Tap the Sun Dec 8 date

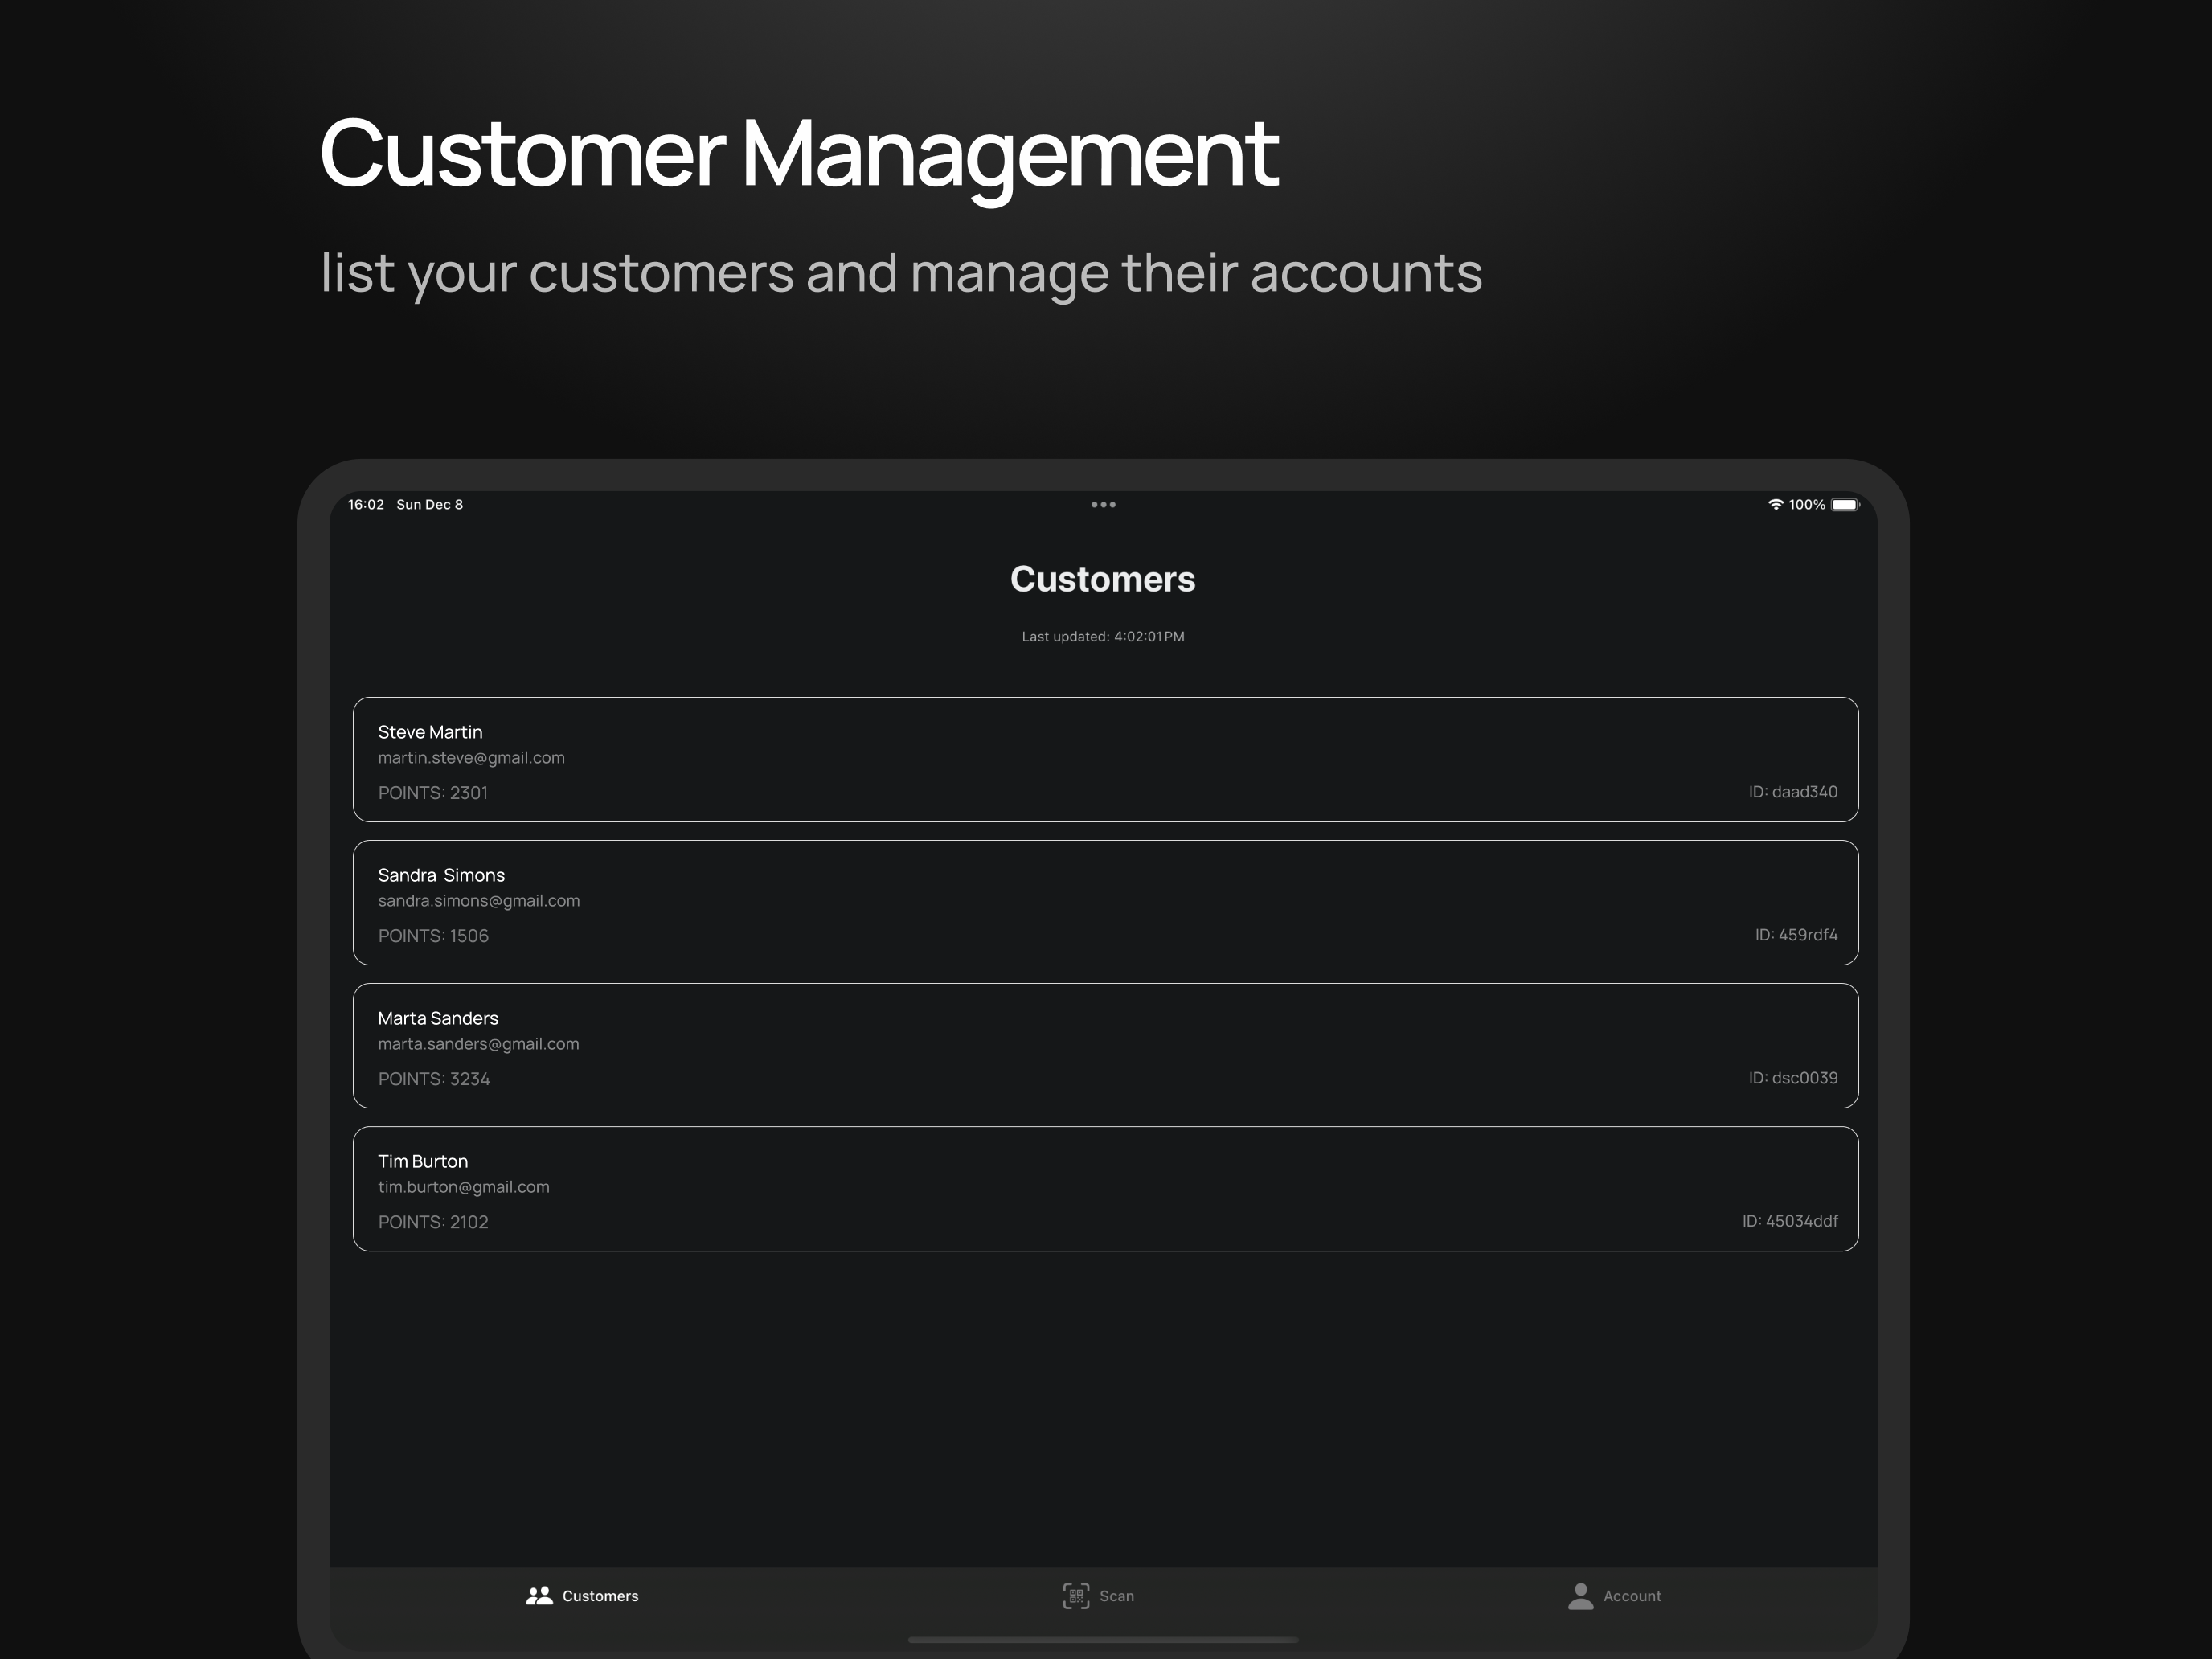430,505
